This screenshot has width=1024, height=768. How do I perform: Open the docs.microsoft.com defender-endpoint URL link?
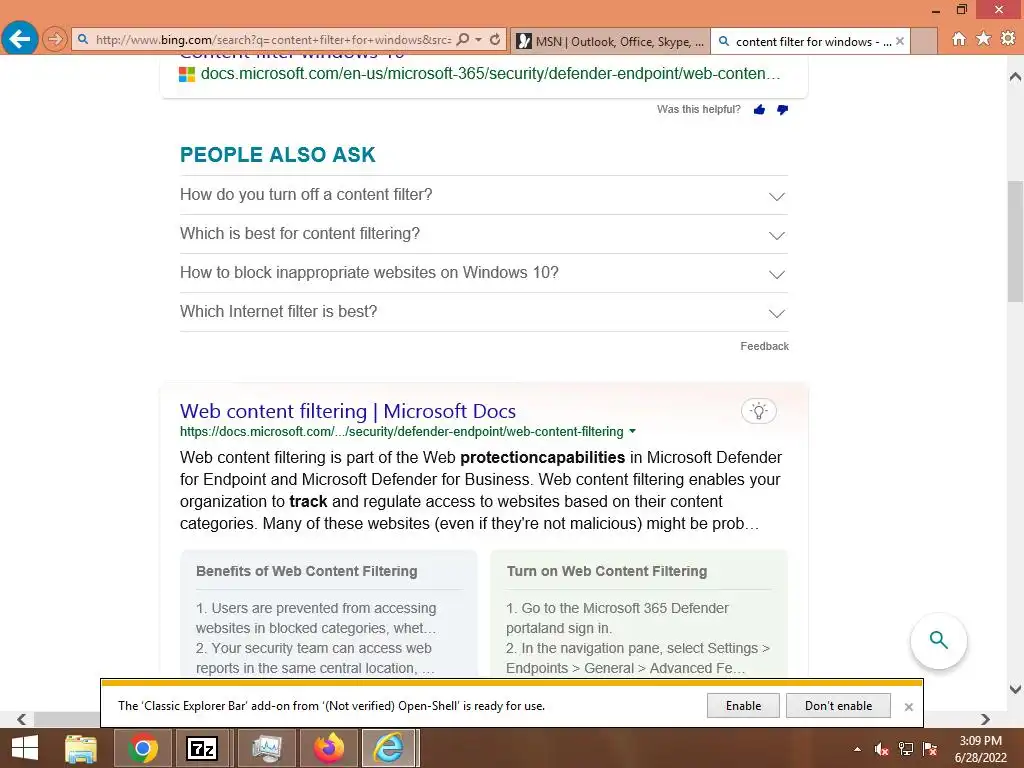point(490,74)
